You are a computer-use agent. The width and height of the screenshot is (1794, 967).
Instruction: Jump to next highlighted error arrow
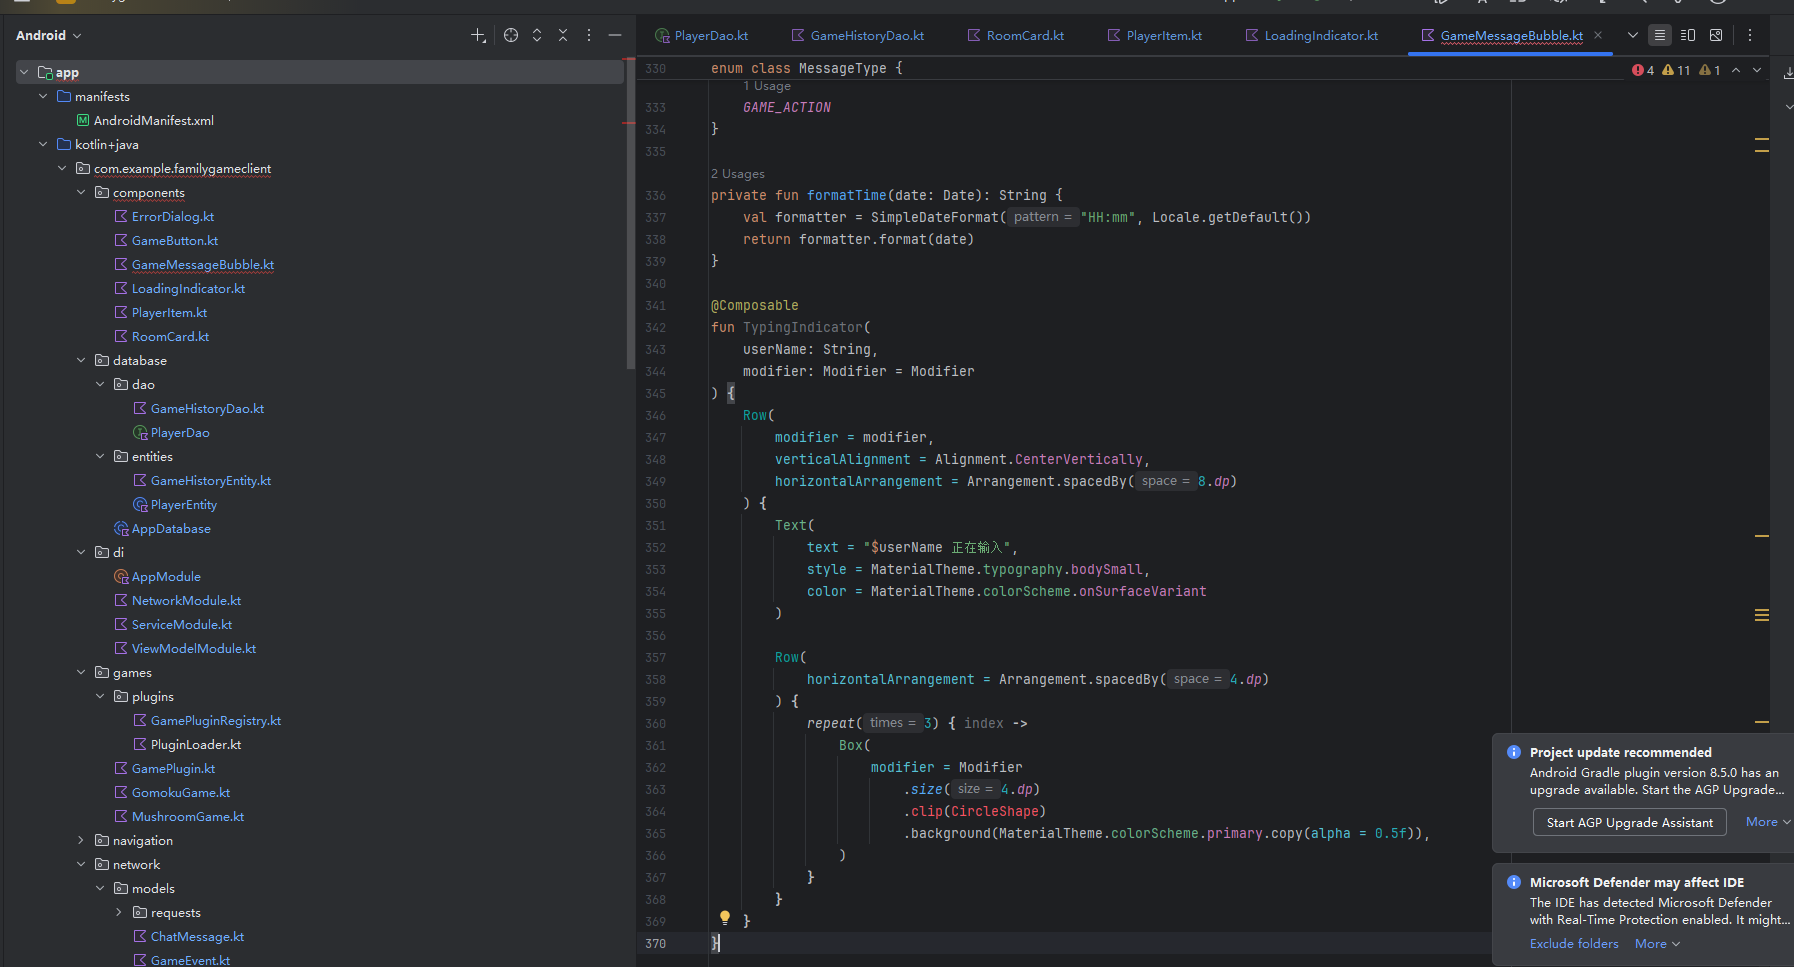[x=1757, y=70]
